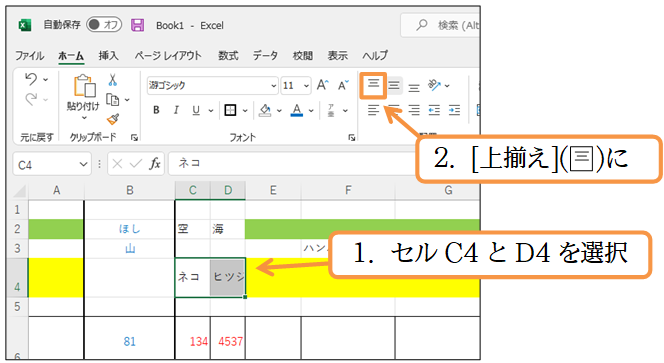The height and width of the screenshot is (363, 664).
Task: Open the font size 11 dropdown
Action: click(307, 86)
